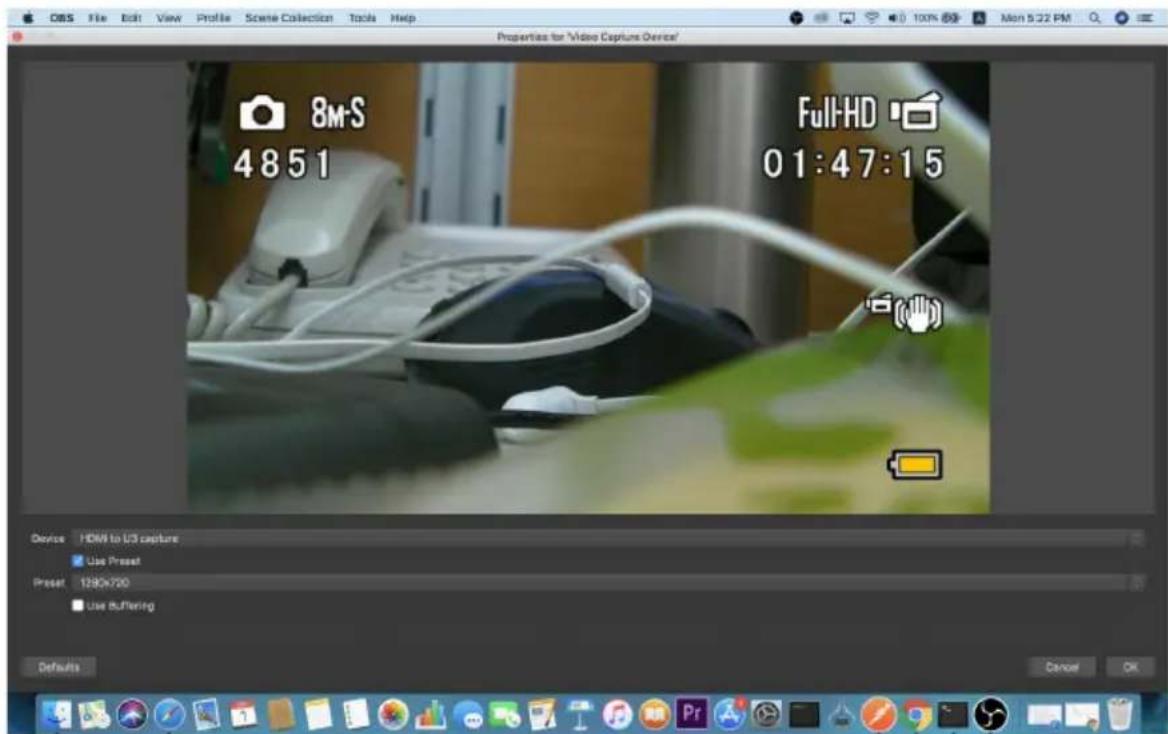Viewport: 1168px width, 734px height.
Task: Open the volume control in menu bar
Action: tap(897, 18)
